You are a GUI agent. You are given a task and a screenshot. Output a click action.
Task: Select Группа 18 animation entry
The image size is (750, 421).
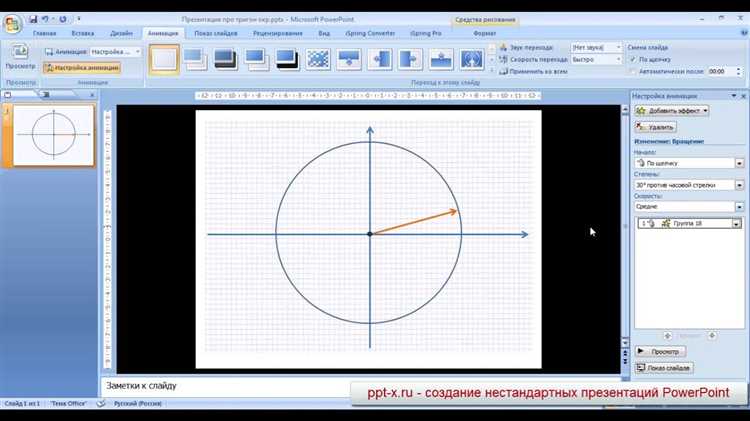pyautogui.click(x=689, y=223)
